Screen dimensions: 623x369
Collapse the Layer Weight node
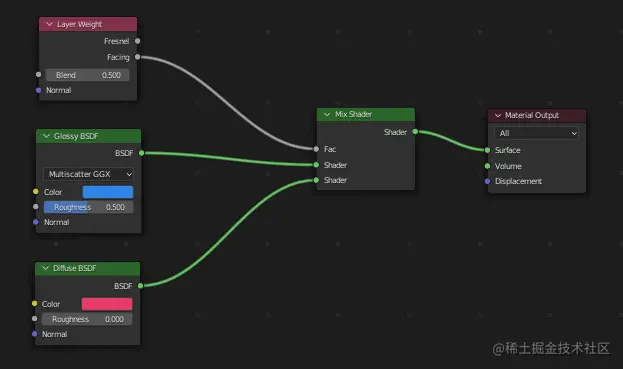pos(50,24)
